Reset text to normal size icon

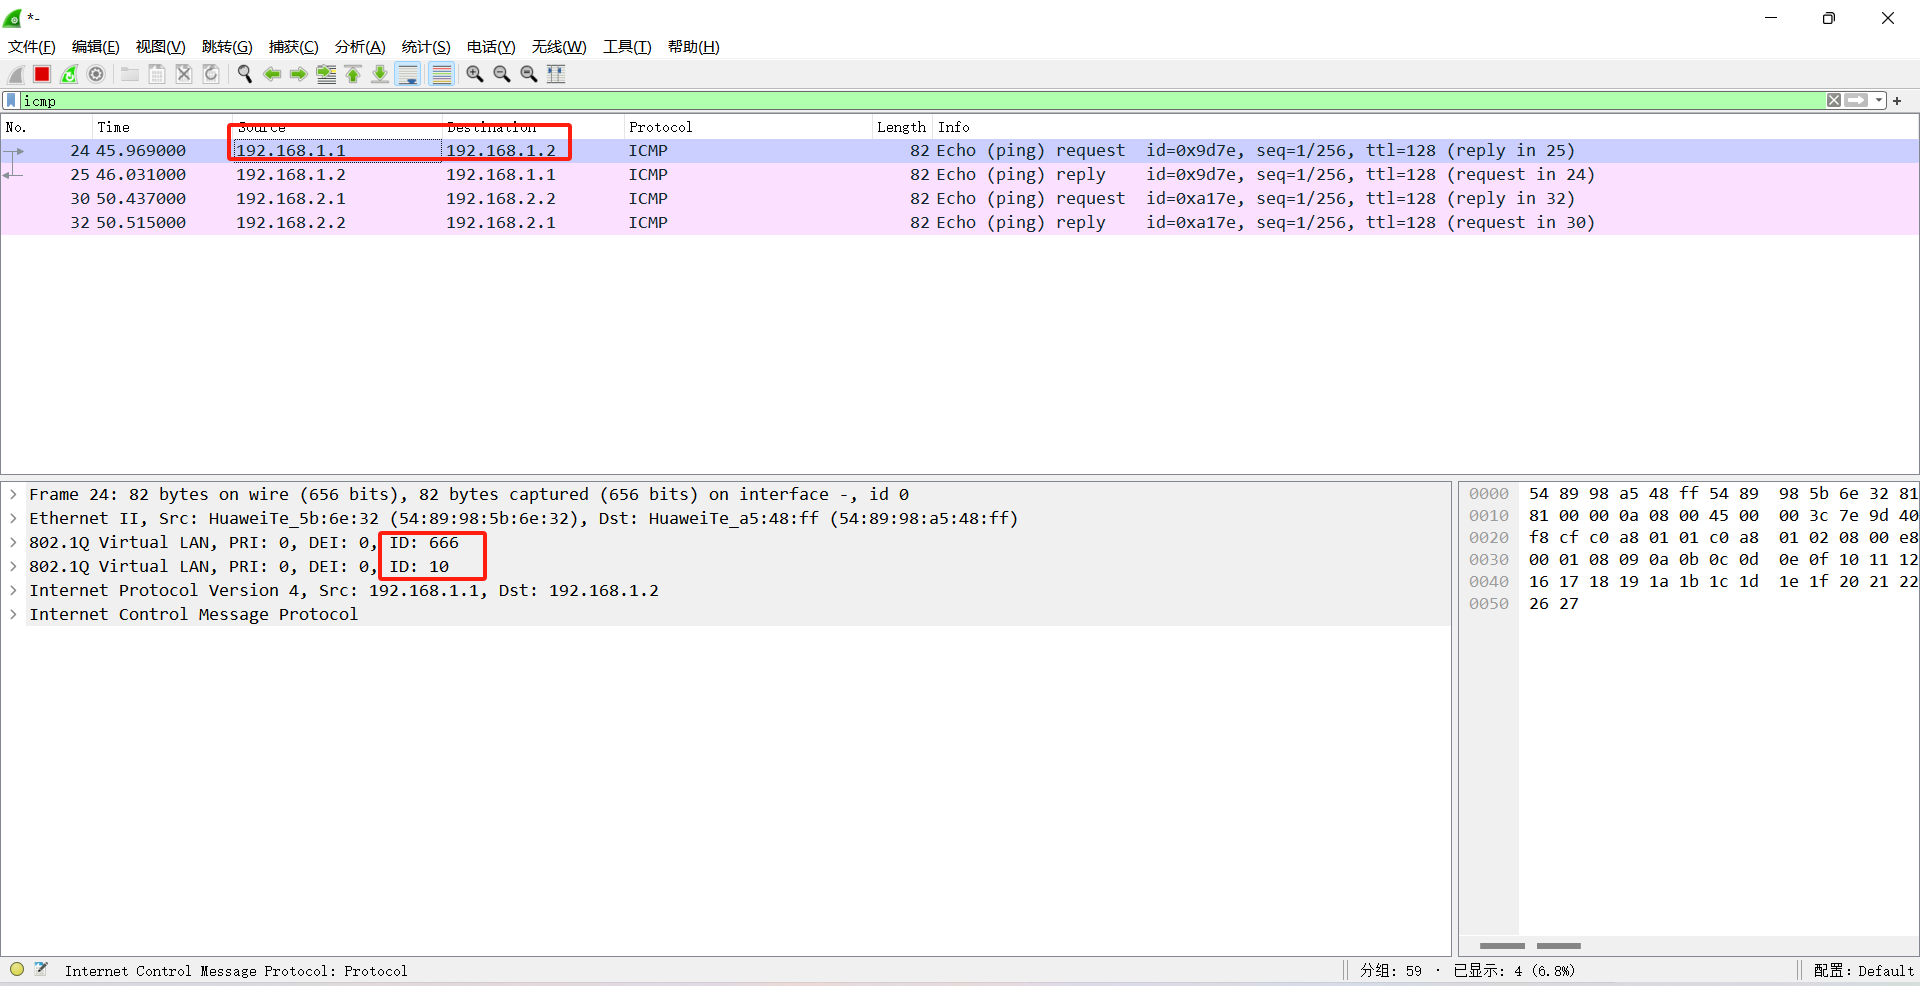click(529, 74)
